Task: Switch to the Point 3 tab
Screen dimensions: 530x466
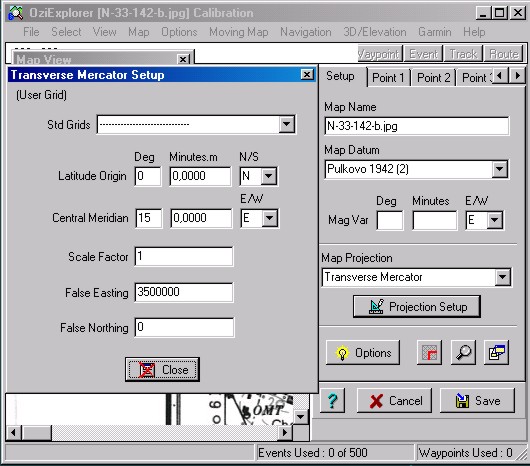Action: (474, 78)
